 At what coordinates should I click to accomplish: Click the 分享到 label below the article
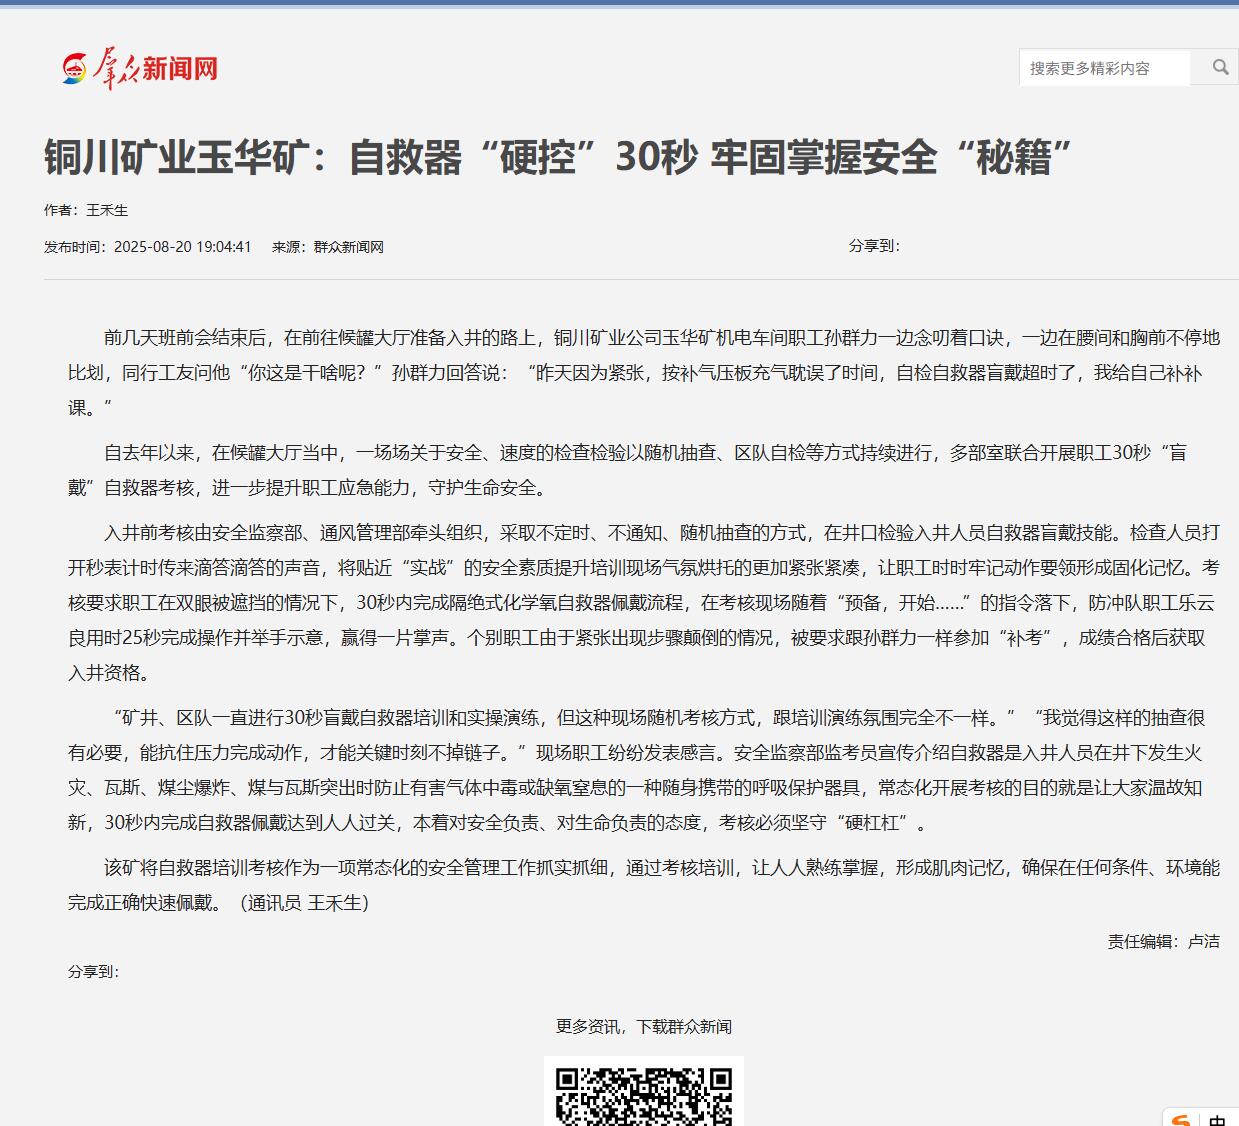(93, 971)
